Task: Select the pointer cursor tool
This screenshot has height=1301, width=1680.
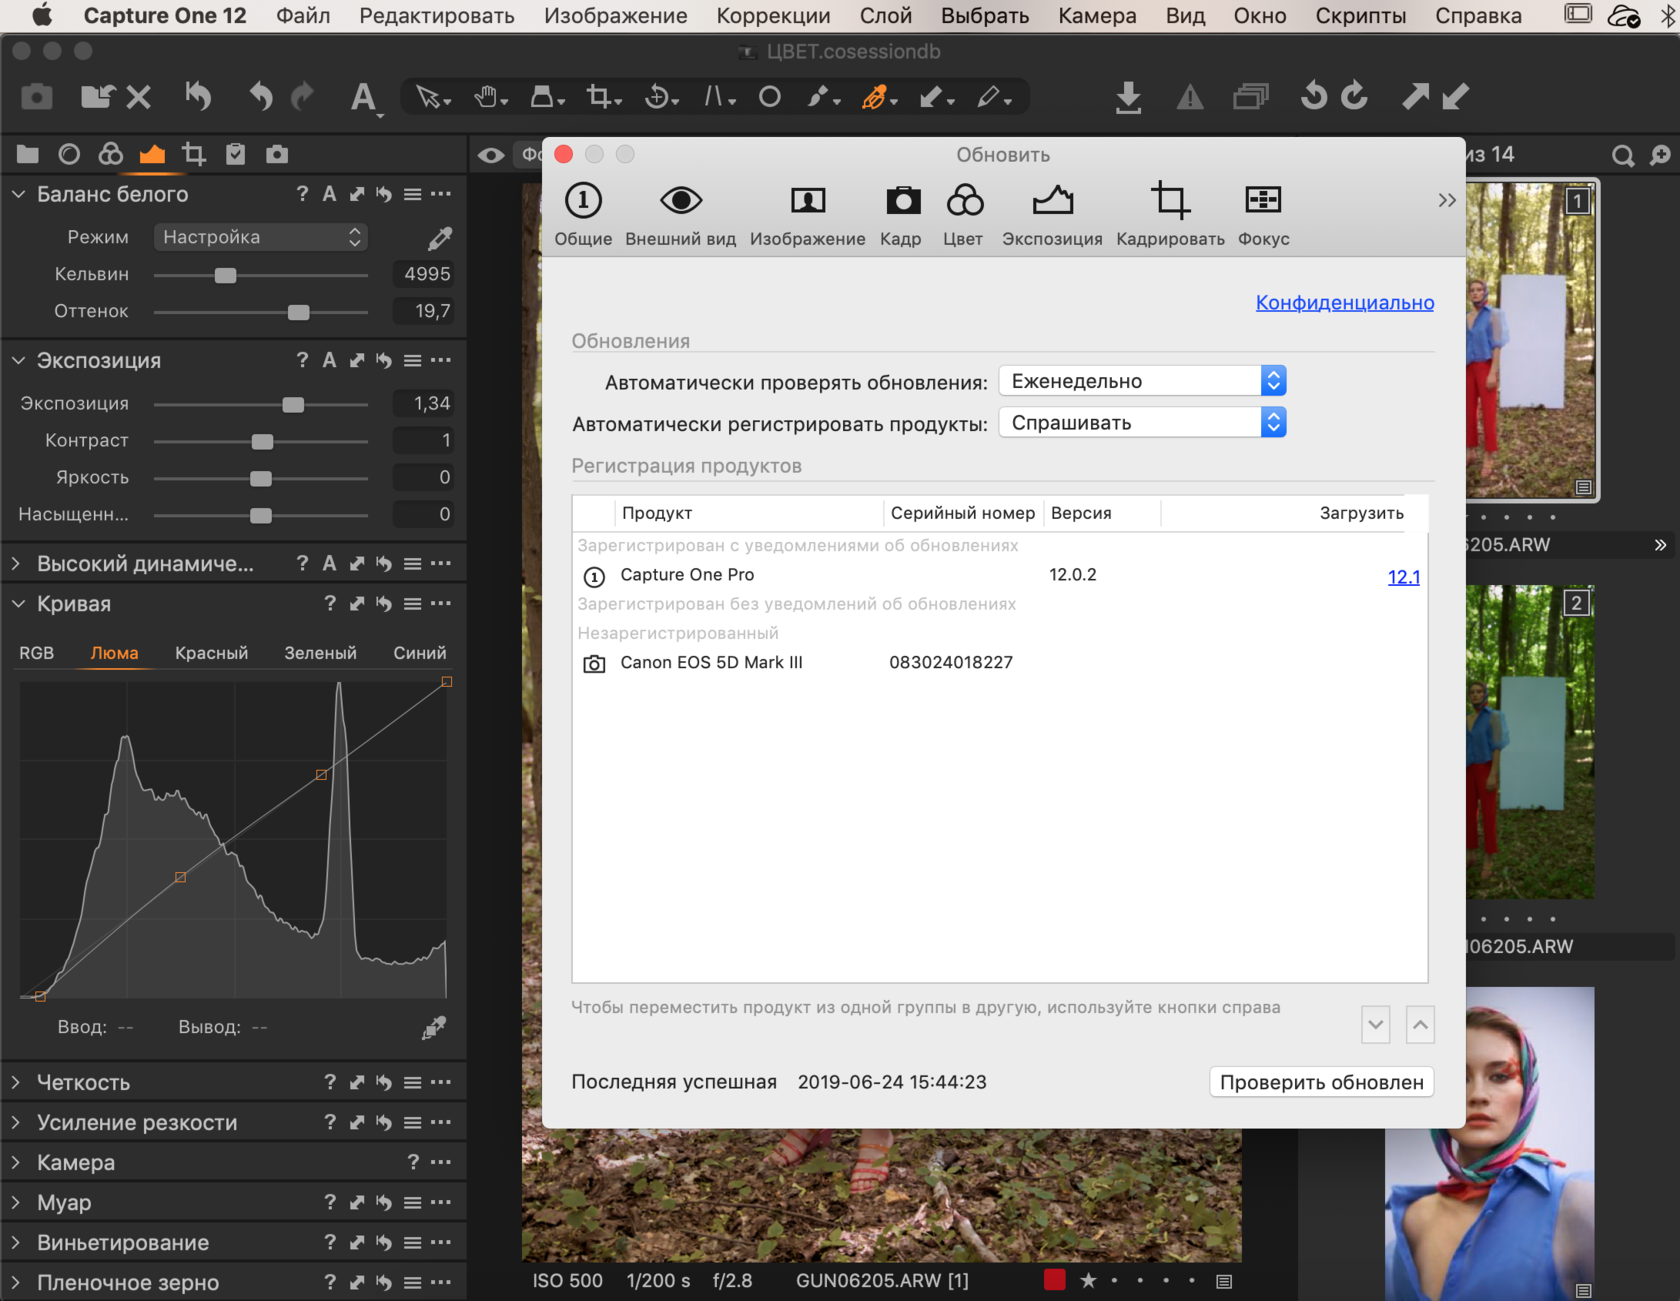Action: tap(432, 97)
